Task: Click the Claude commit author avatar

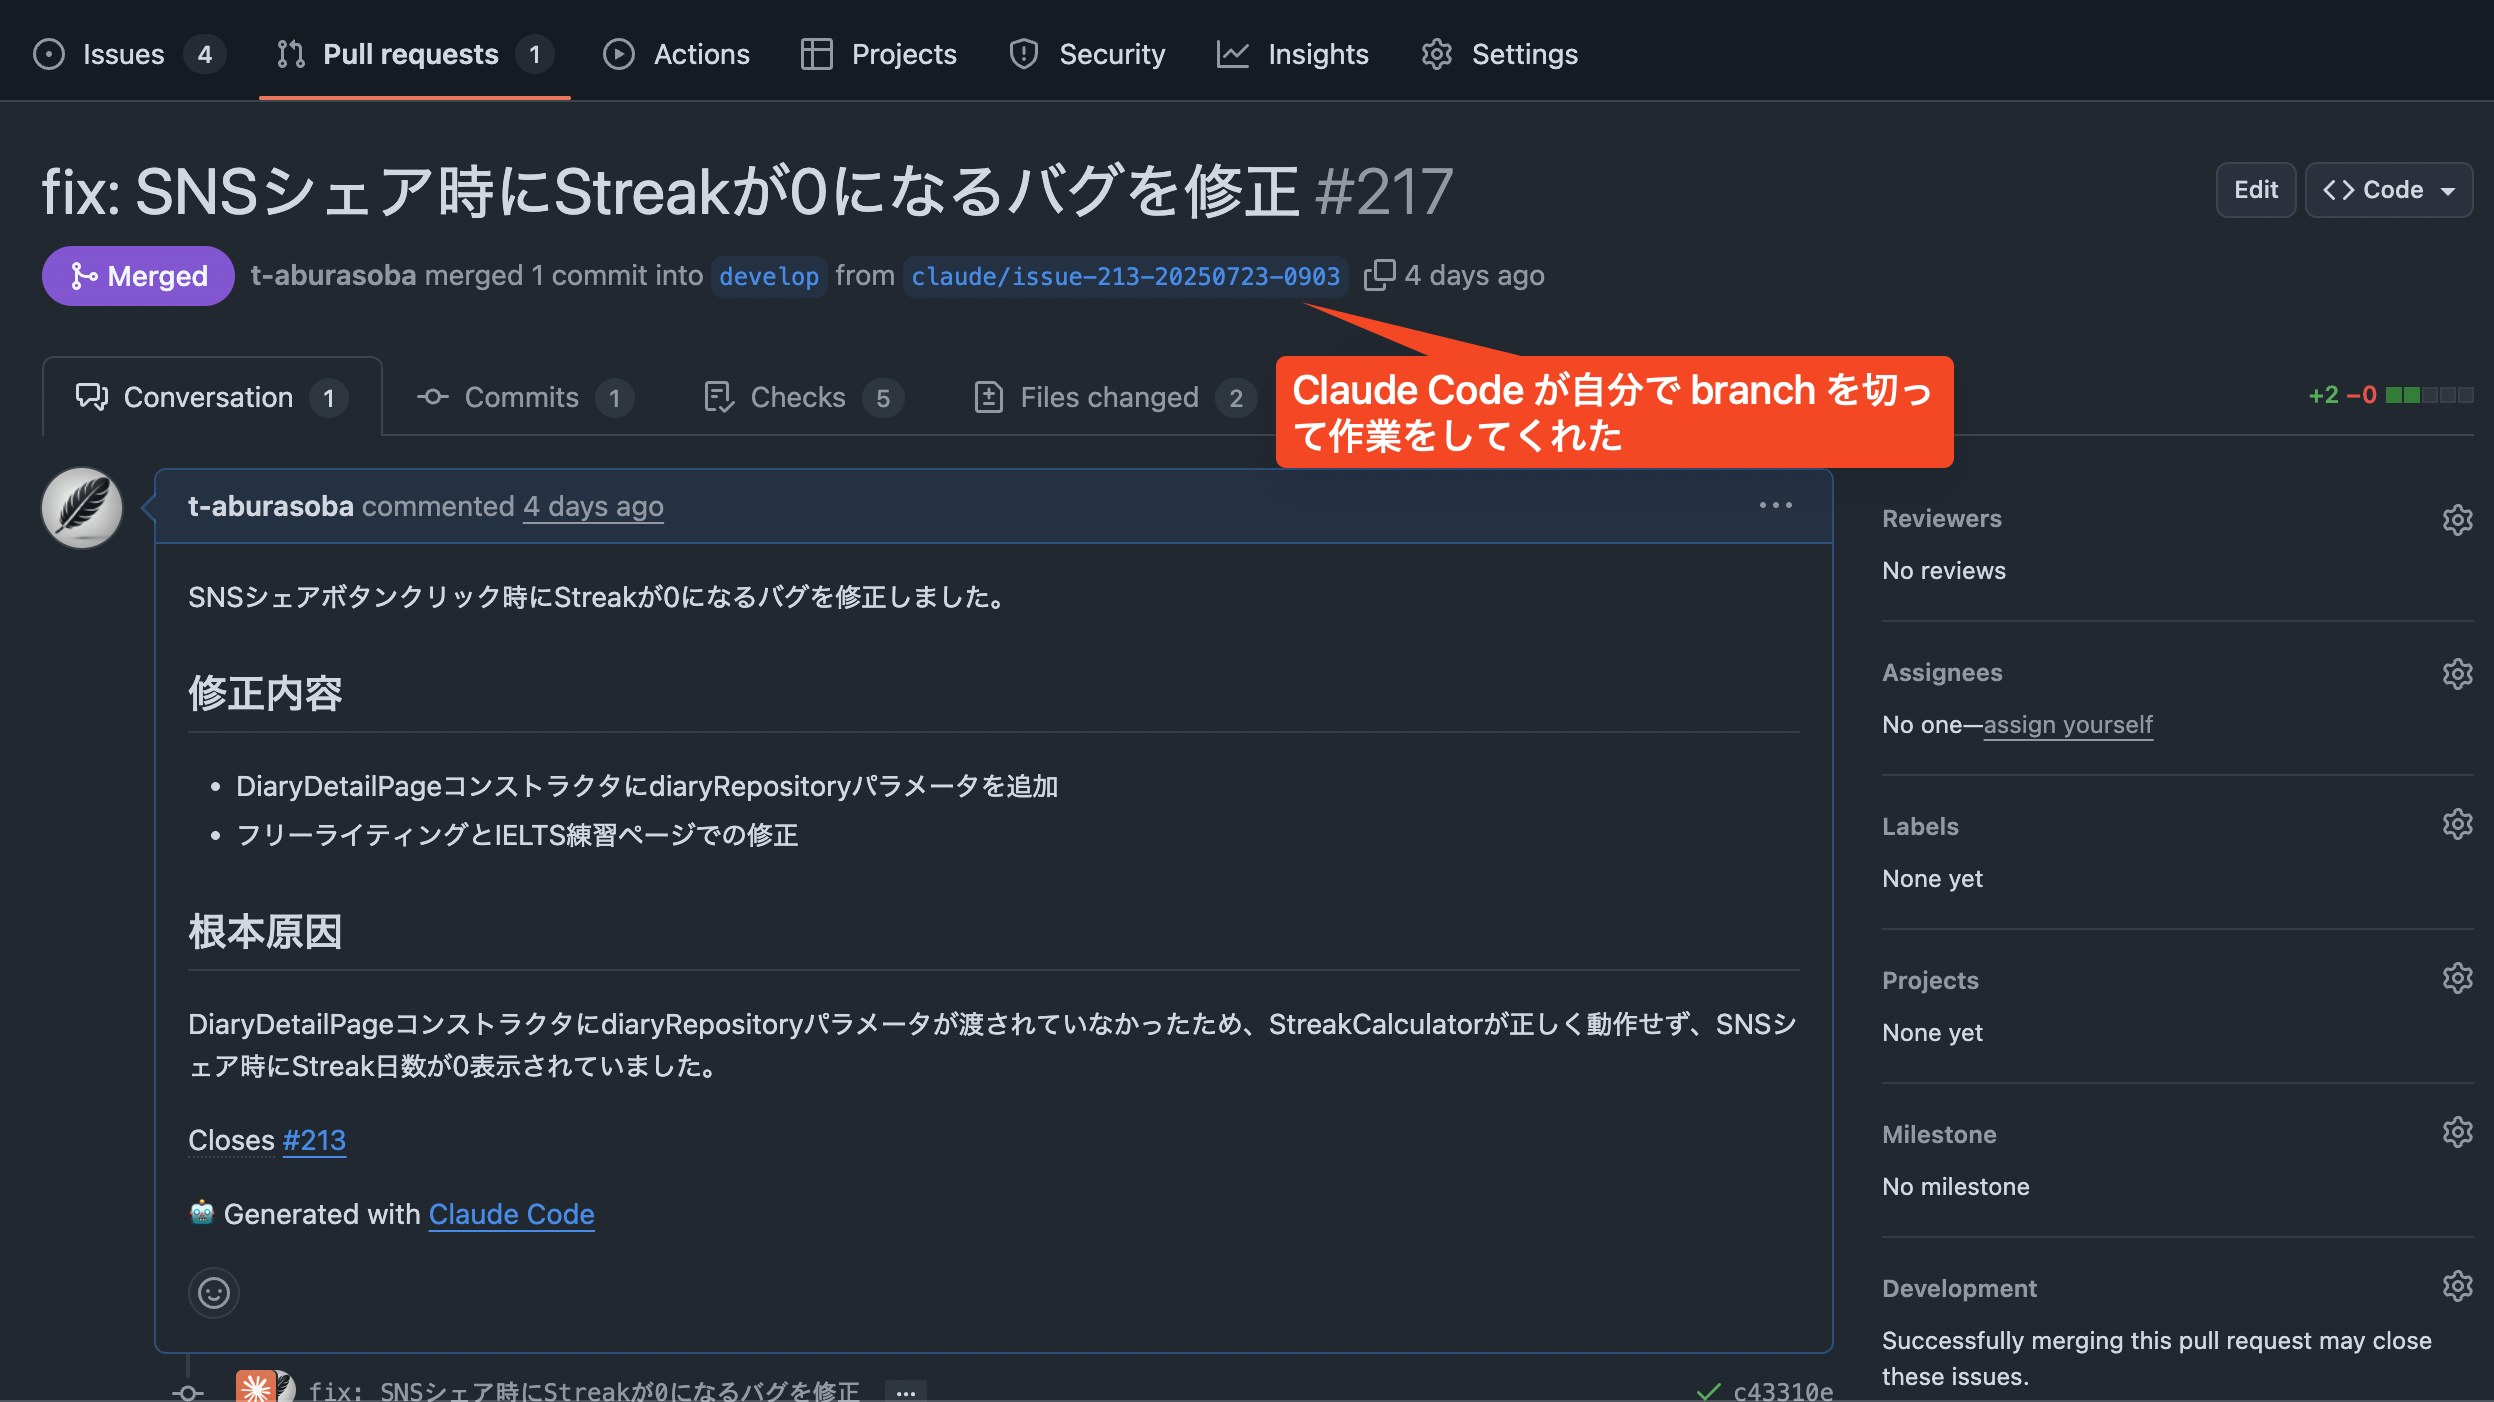Action: click(x=256, y=1386)
